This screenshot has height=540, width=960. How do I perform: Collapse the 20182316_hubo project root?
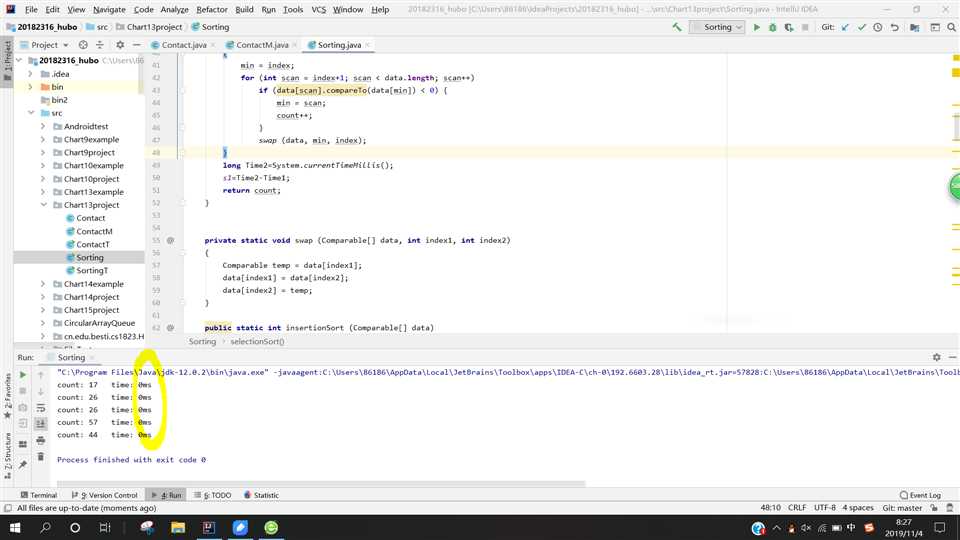[x=19, y=61]
